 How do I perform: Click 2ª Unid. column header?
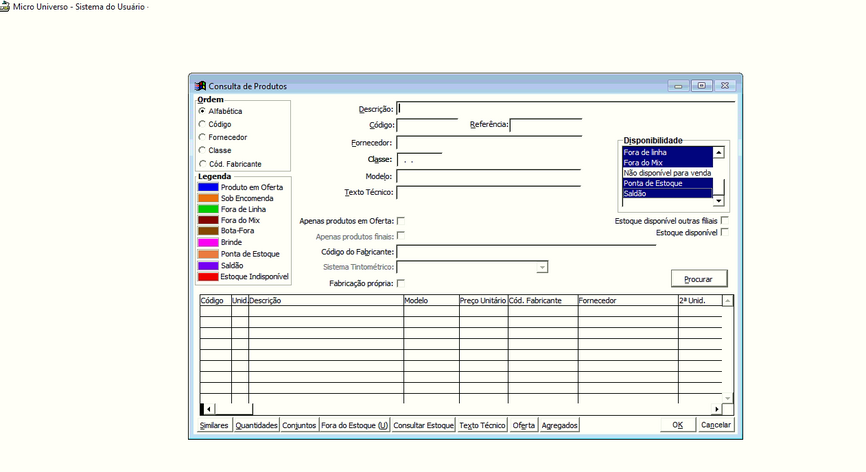[x=700, y=300]
